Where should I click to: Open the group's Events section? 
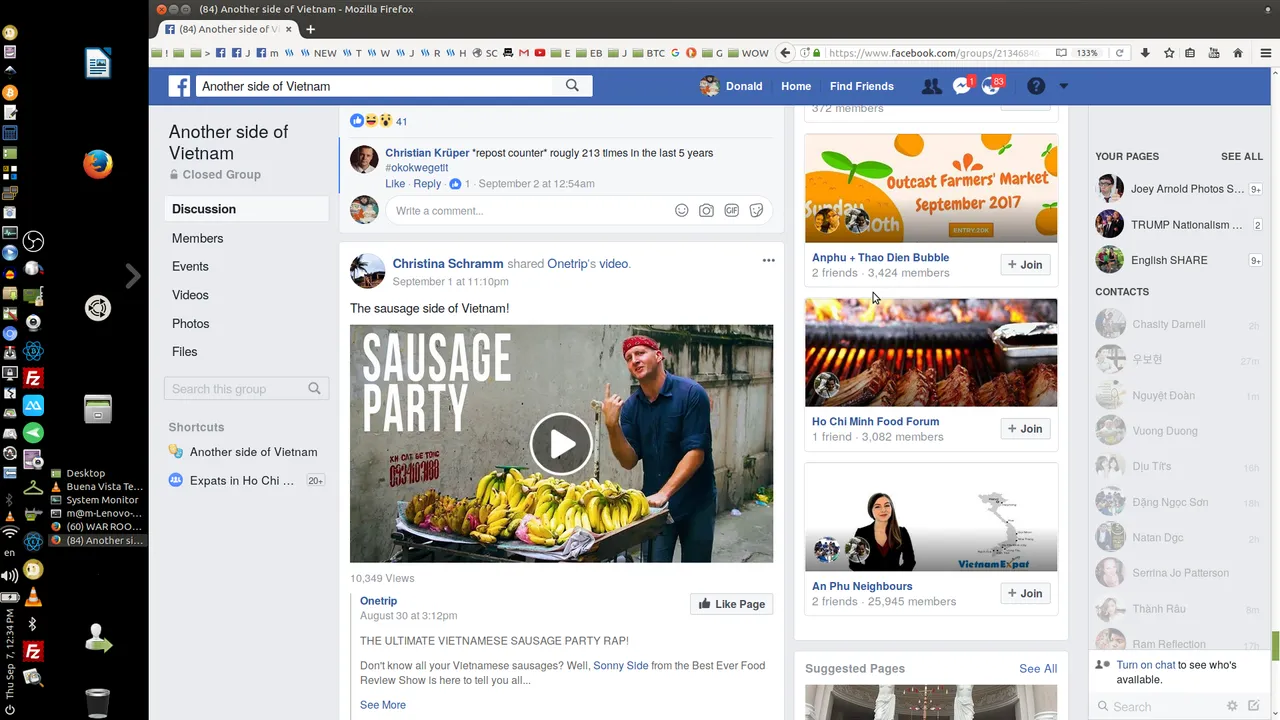click(190, 266)
